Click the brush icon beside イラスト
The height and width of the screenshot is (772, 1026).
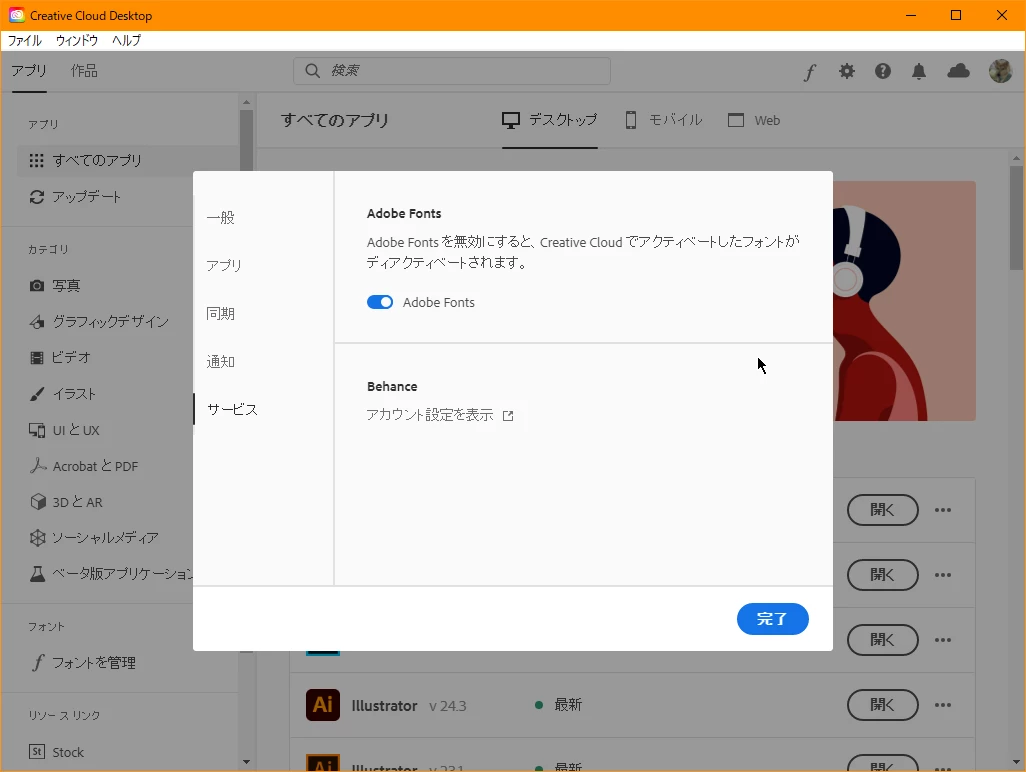tap(37, 394)
